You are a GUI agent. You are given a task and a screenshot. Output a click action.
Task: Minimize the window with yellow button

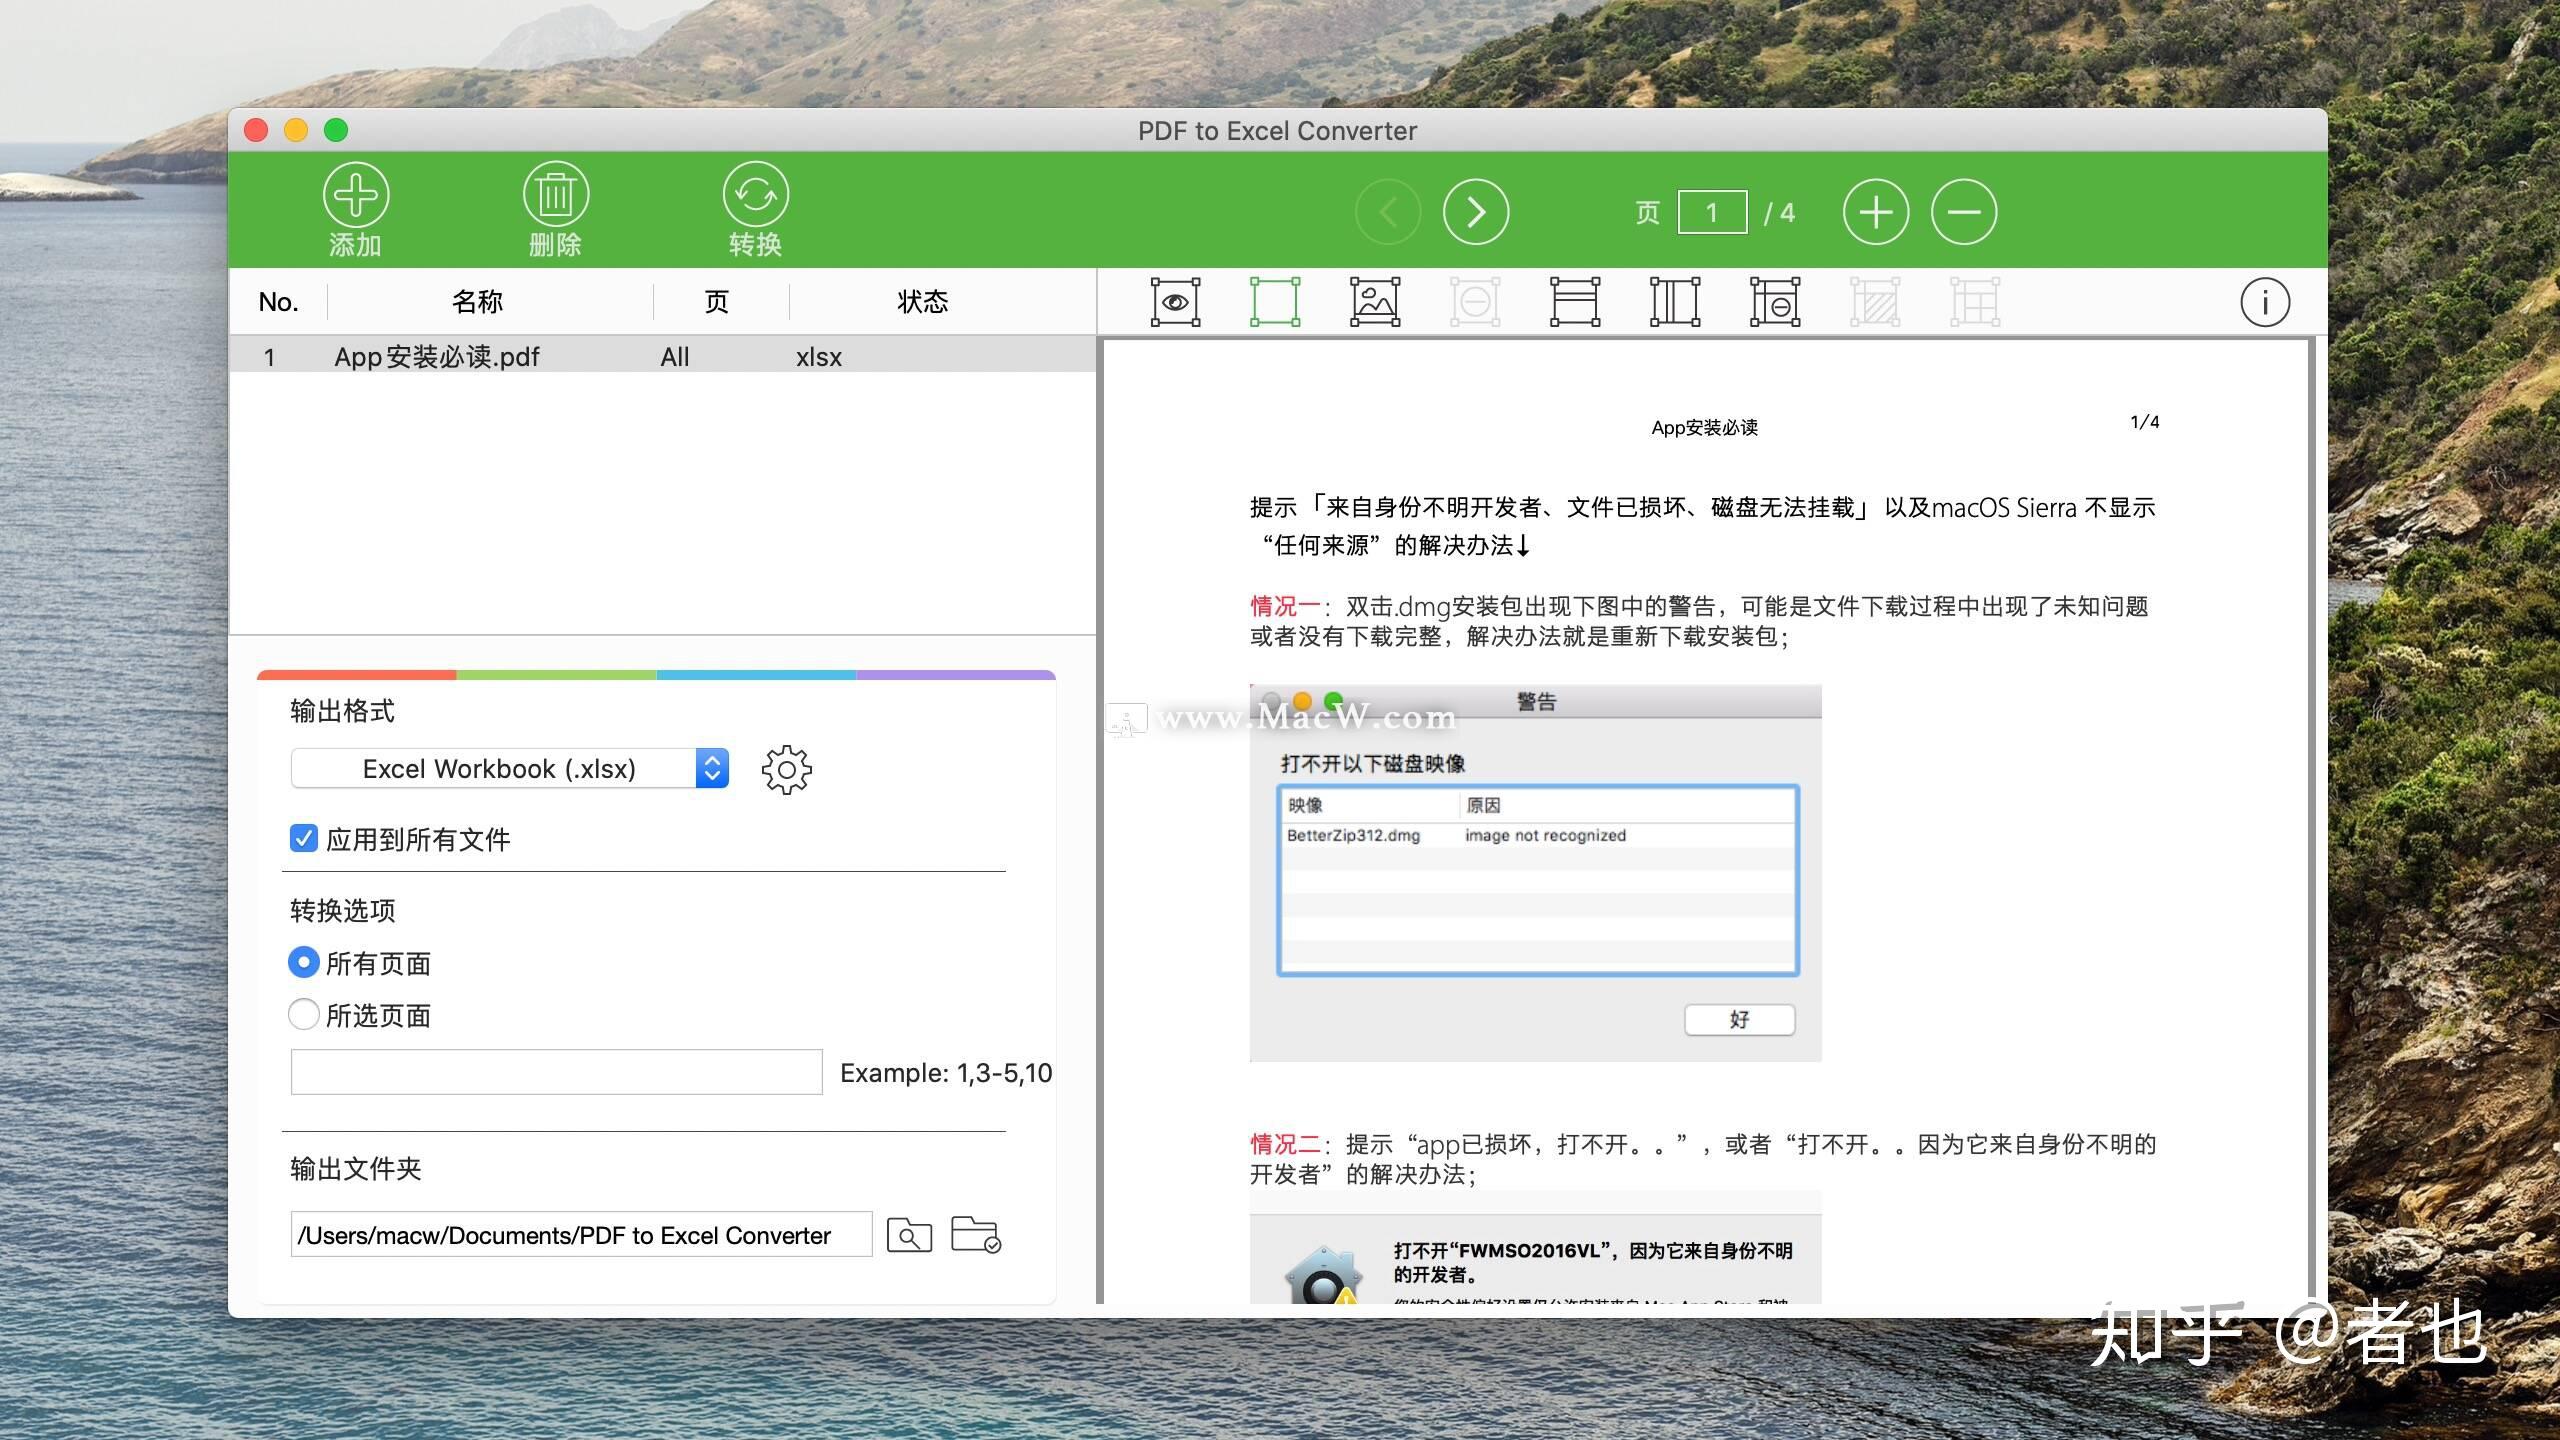296,130
